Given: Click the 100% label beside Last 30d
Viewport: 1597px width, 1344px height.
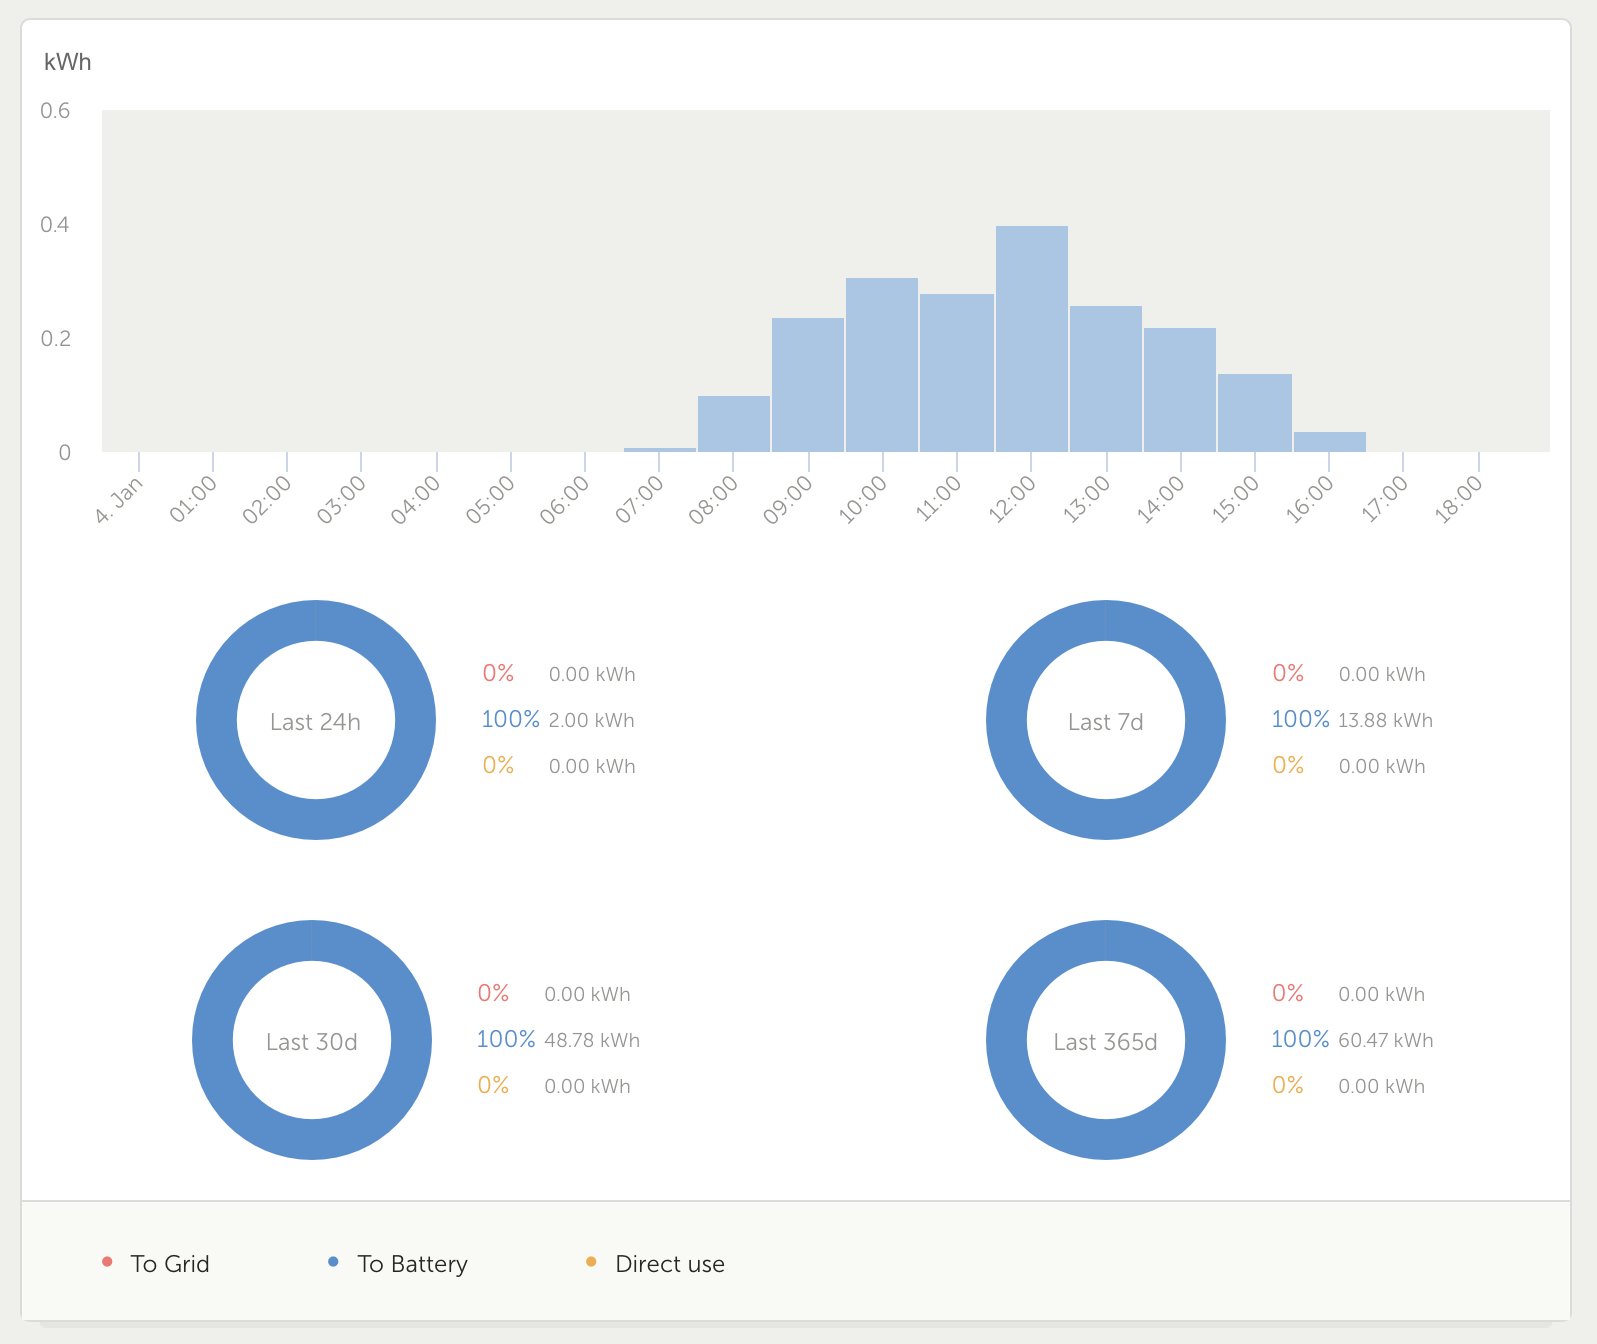Looking at the screenshot, I should [506, 1039].
